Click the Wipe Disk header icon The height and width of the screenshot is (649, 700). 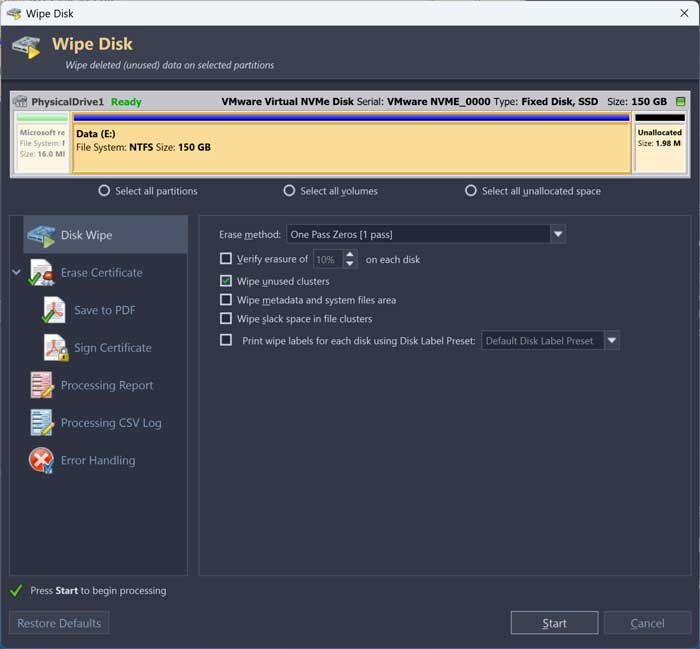coord(26,48)
